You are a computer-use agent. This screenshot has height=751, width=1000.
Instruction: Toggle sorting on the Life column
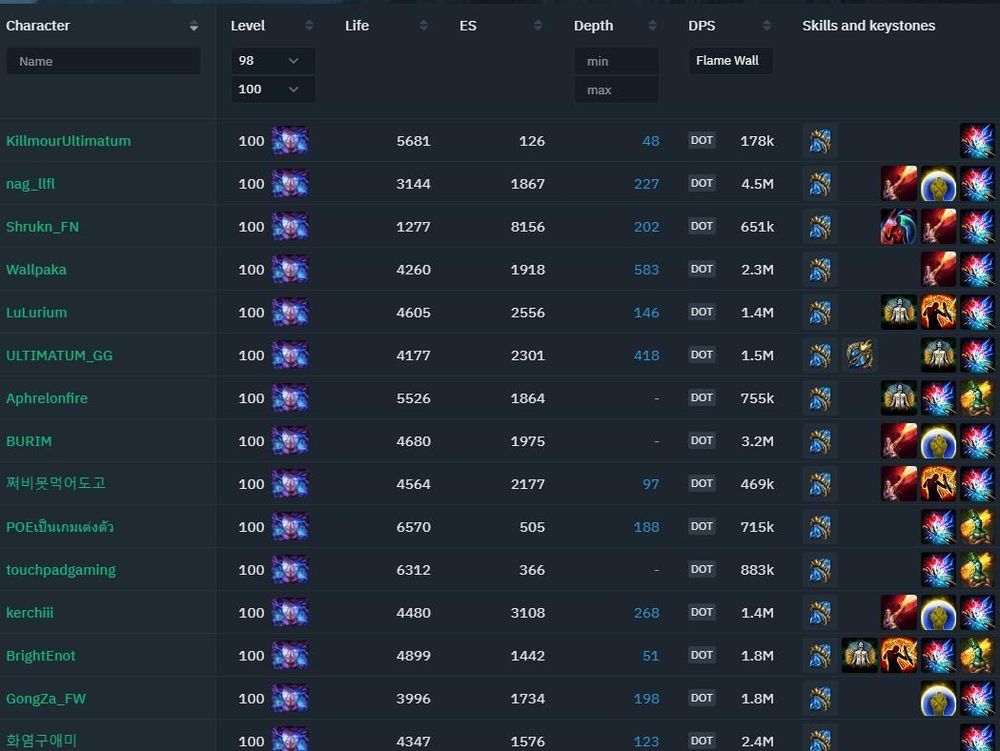(x=423, y=26)
